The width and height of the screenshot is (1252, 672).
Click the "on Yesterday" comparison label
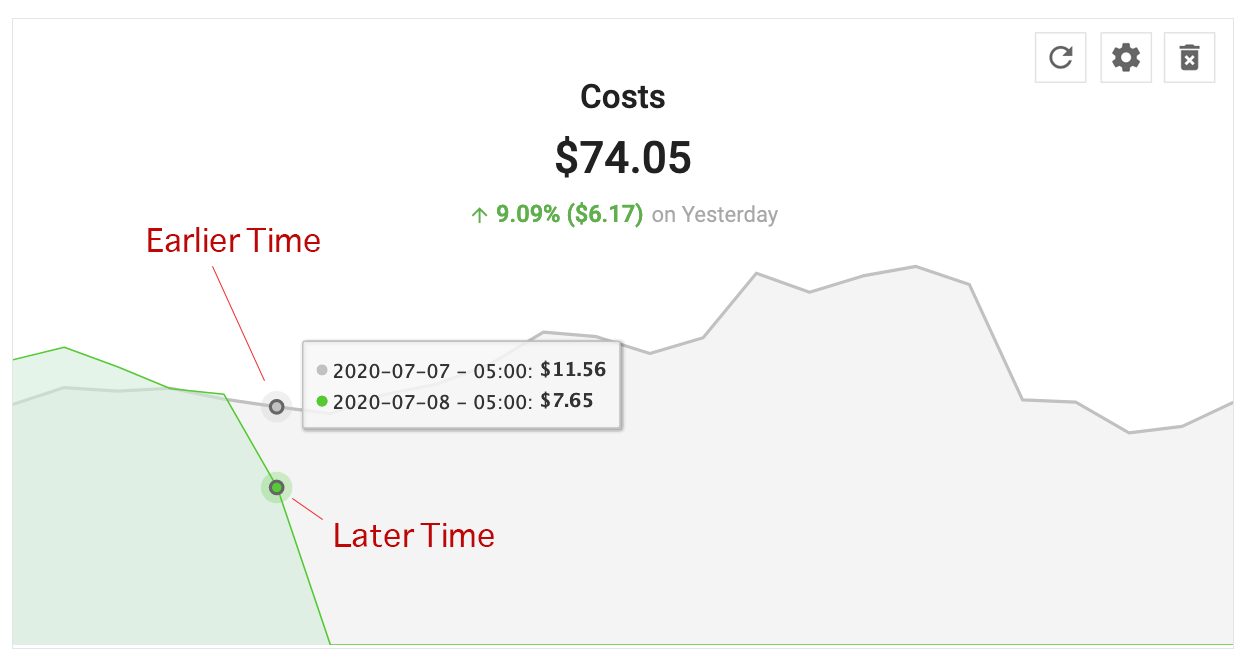tap(714, 215)
